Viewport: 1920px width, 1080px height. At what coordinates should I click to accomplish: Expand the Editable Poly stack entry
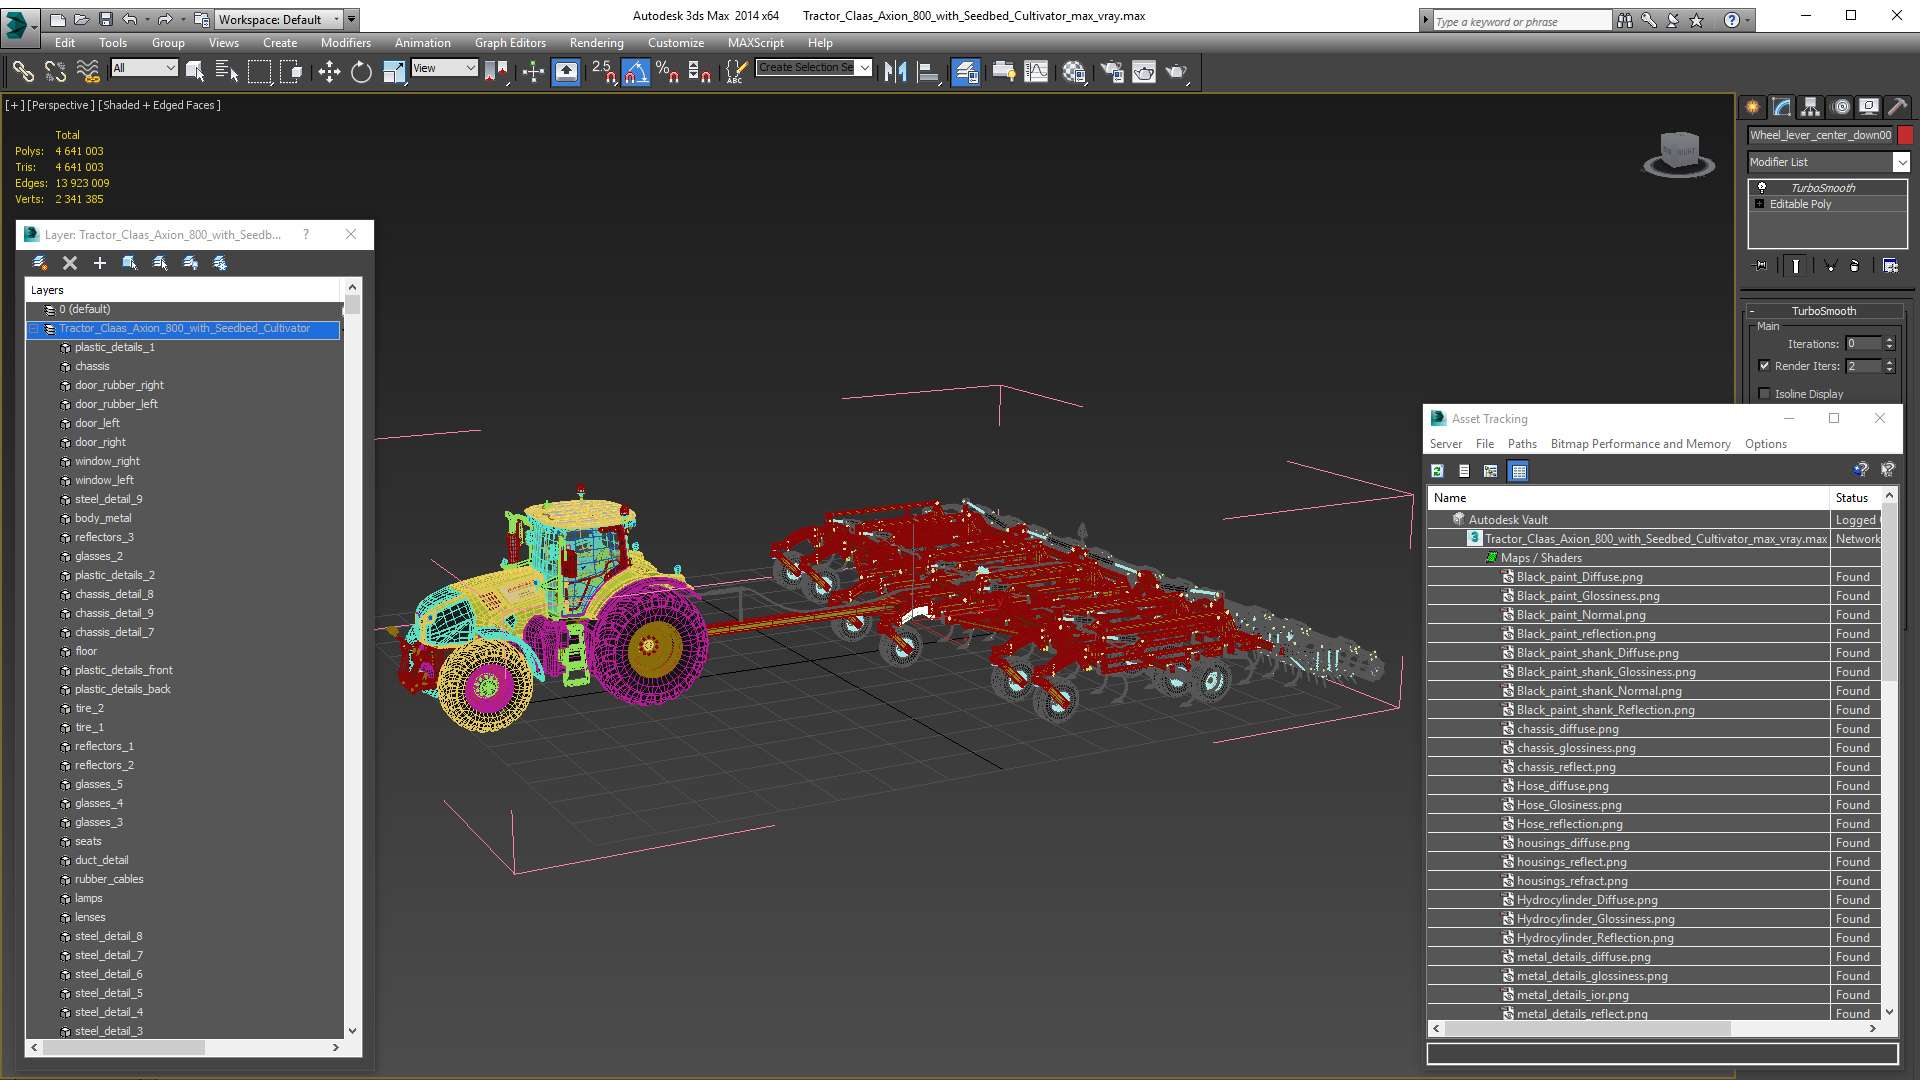pos(1760,204)
